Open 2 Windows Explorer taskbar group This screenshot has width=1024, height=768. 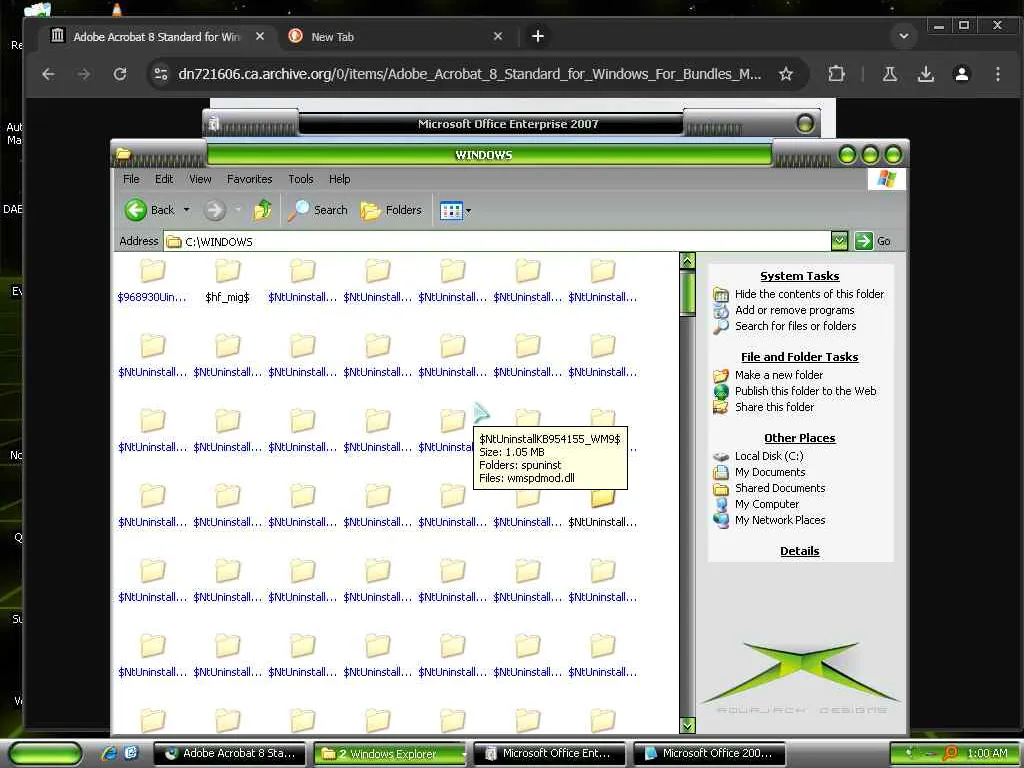coord(391,754)
